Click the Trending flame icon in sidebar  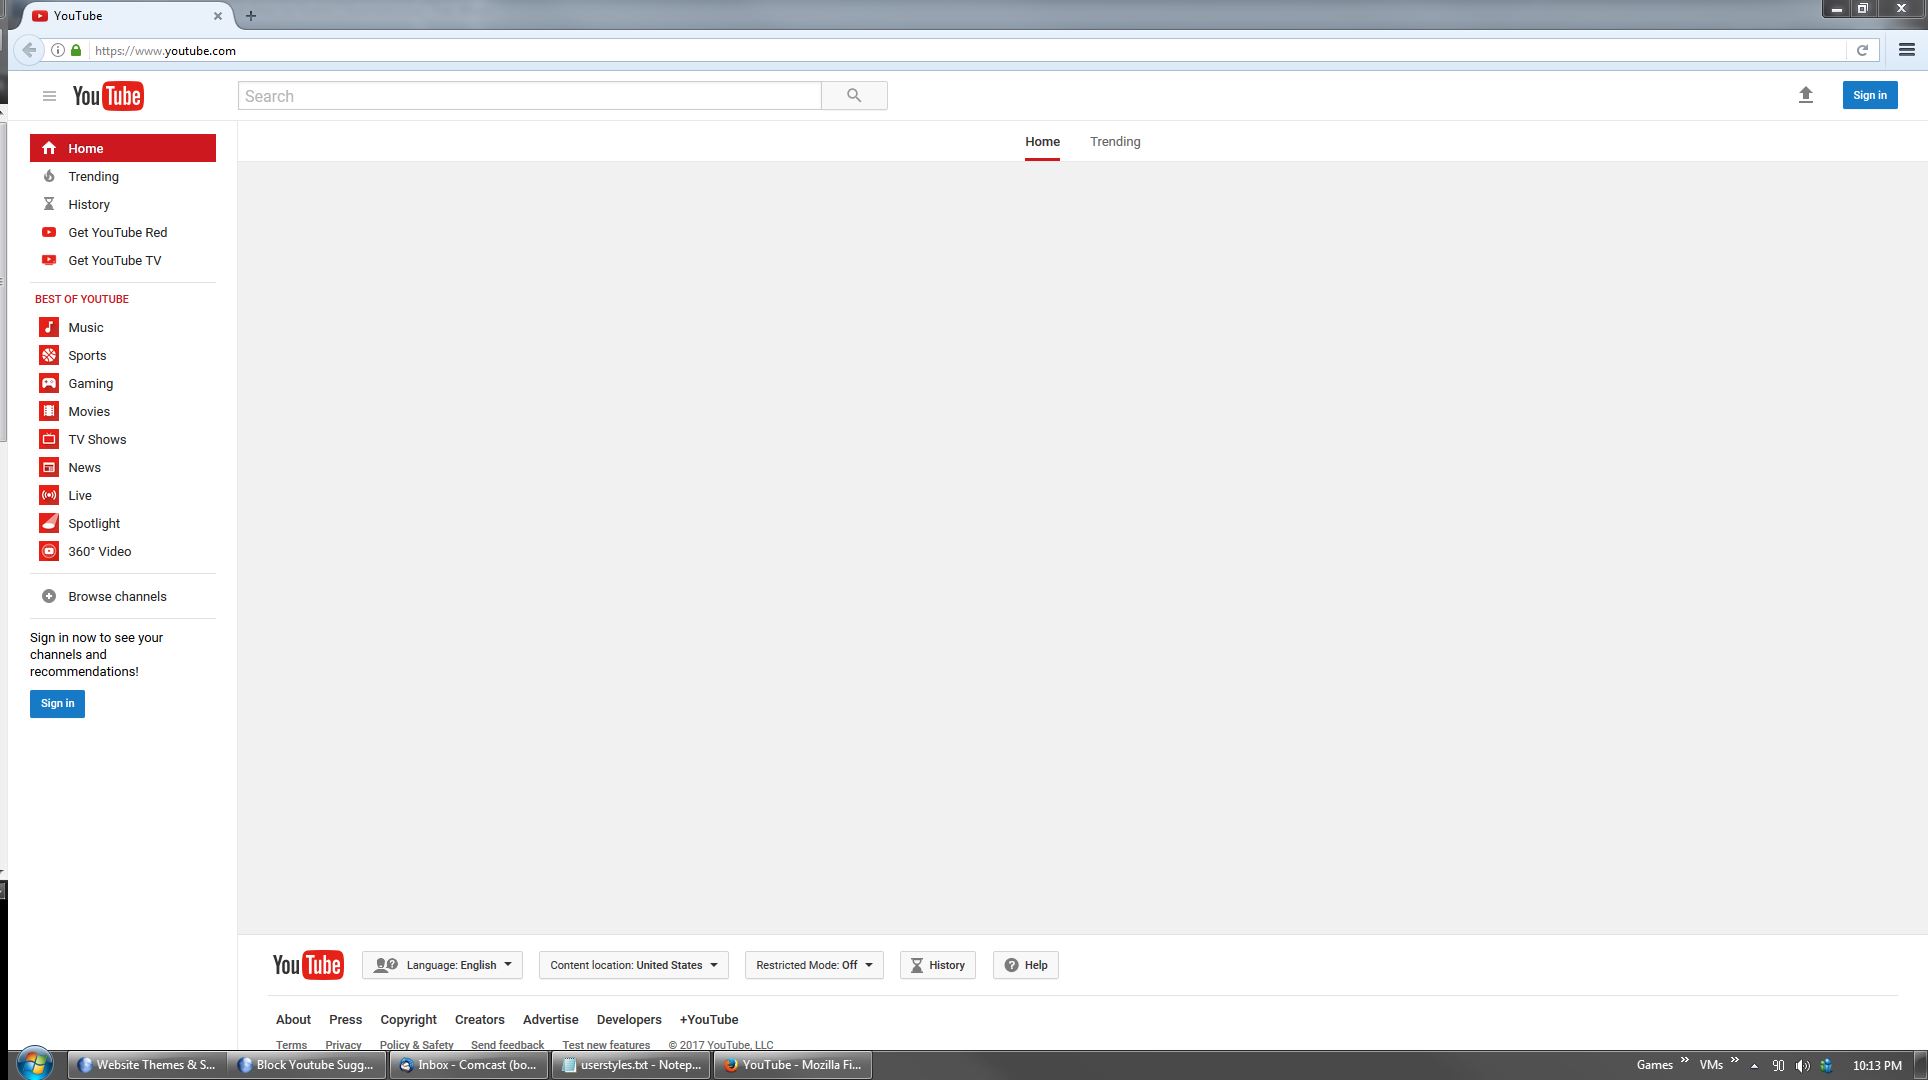[49, 176]
